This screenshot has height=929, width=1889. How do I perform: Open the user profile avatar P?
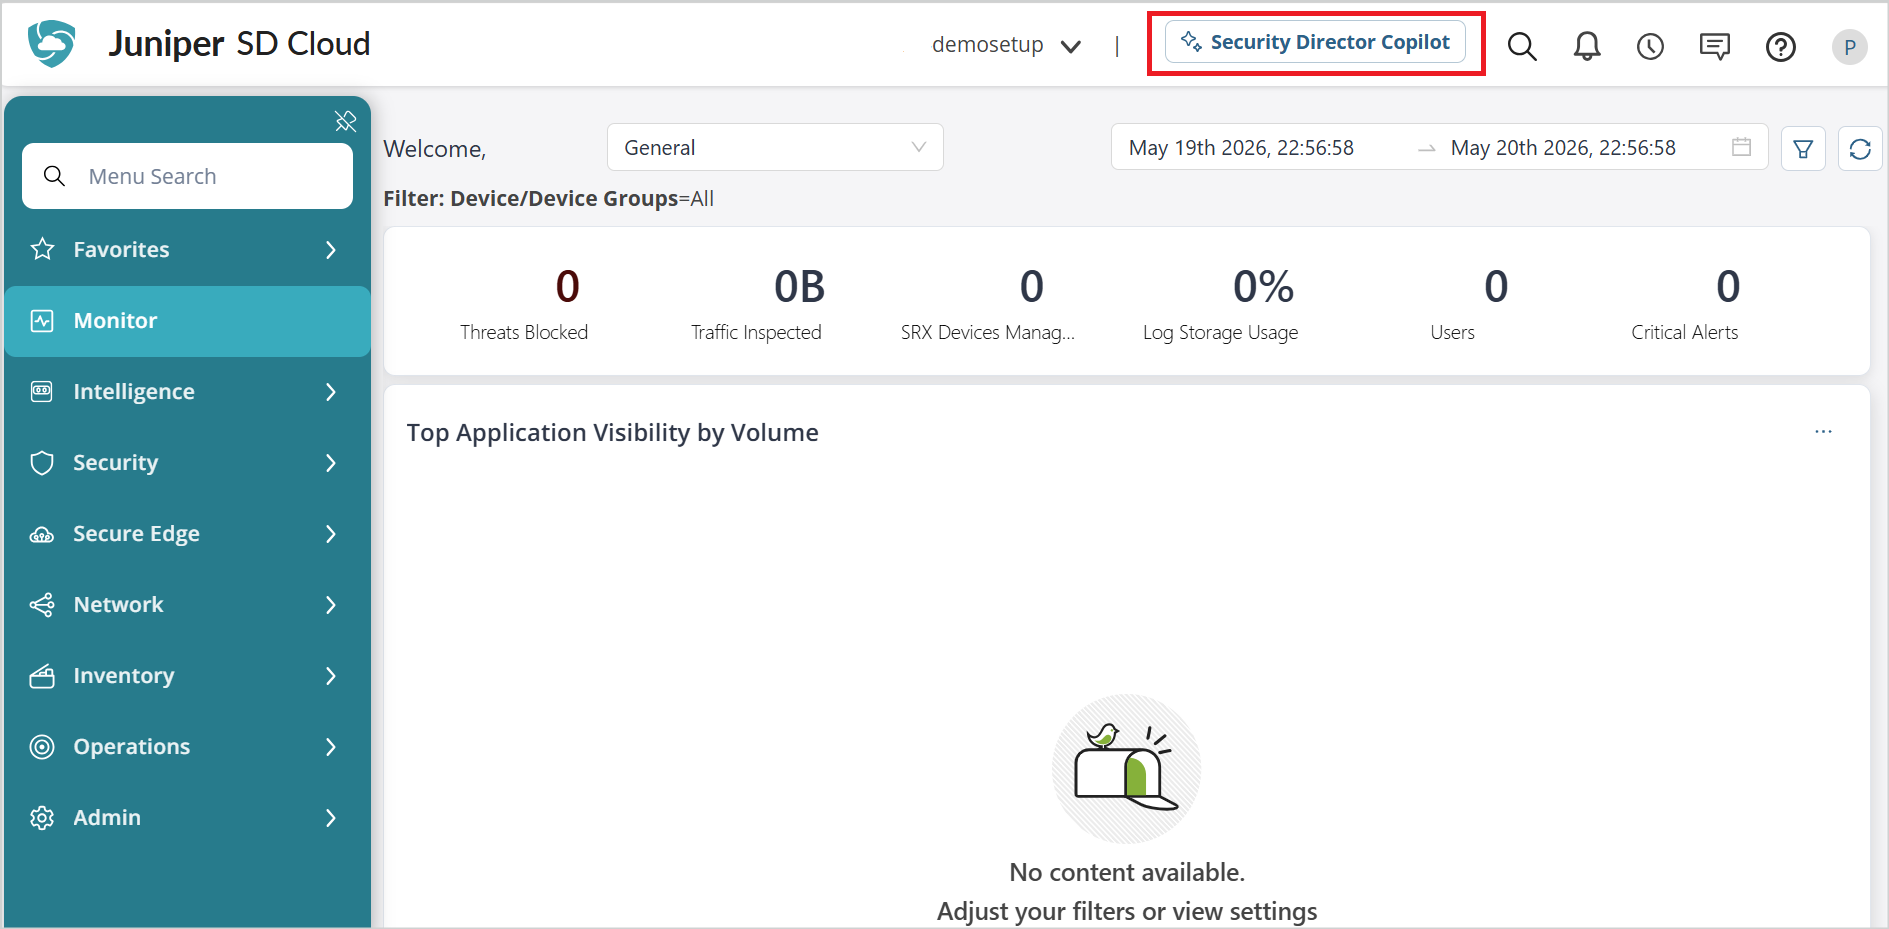click(x=1850, y=47)
